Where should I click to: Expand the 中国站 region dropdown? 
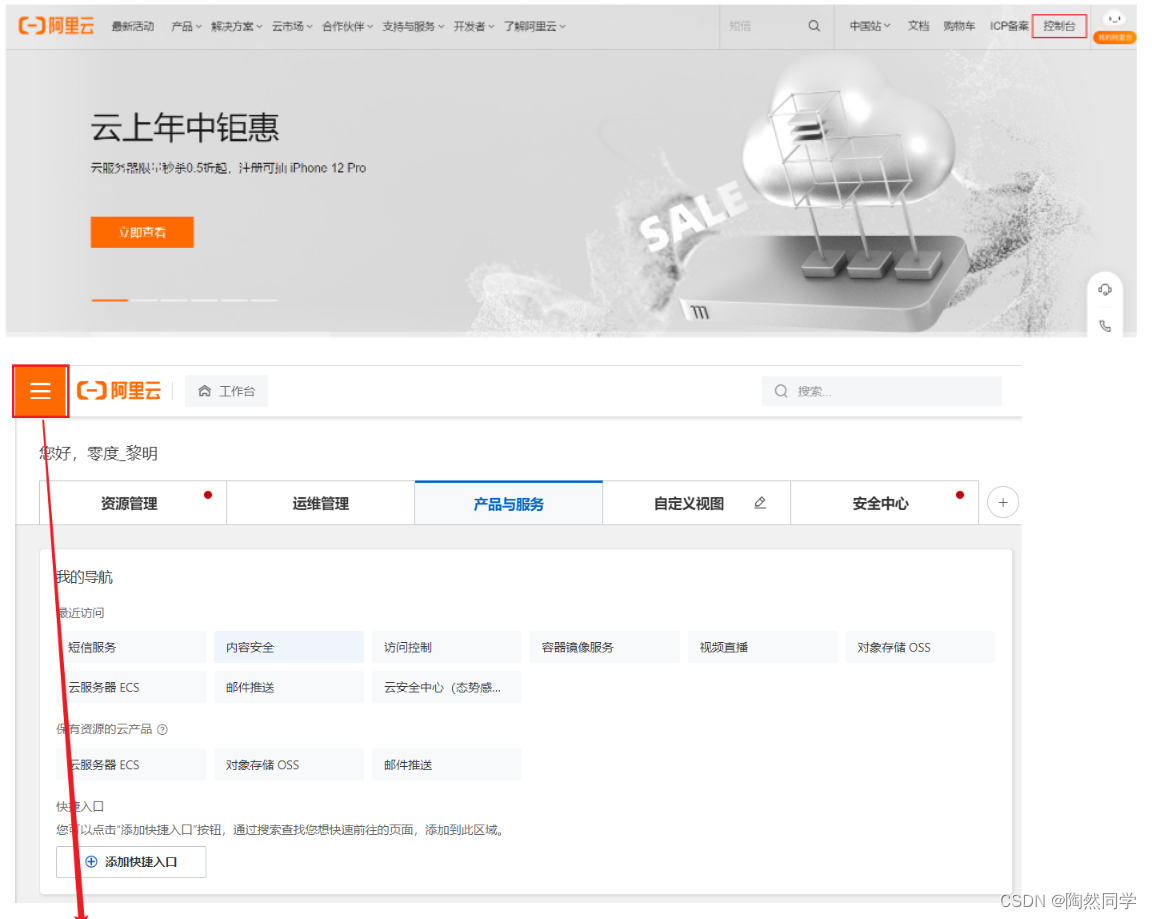click(x=870, y=26)
